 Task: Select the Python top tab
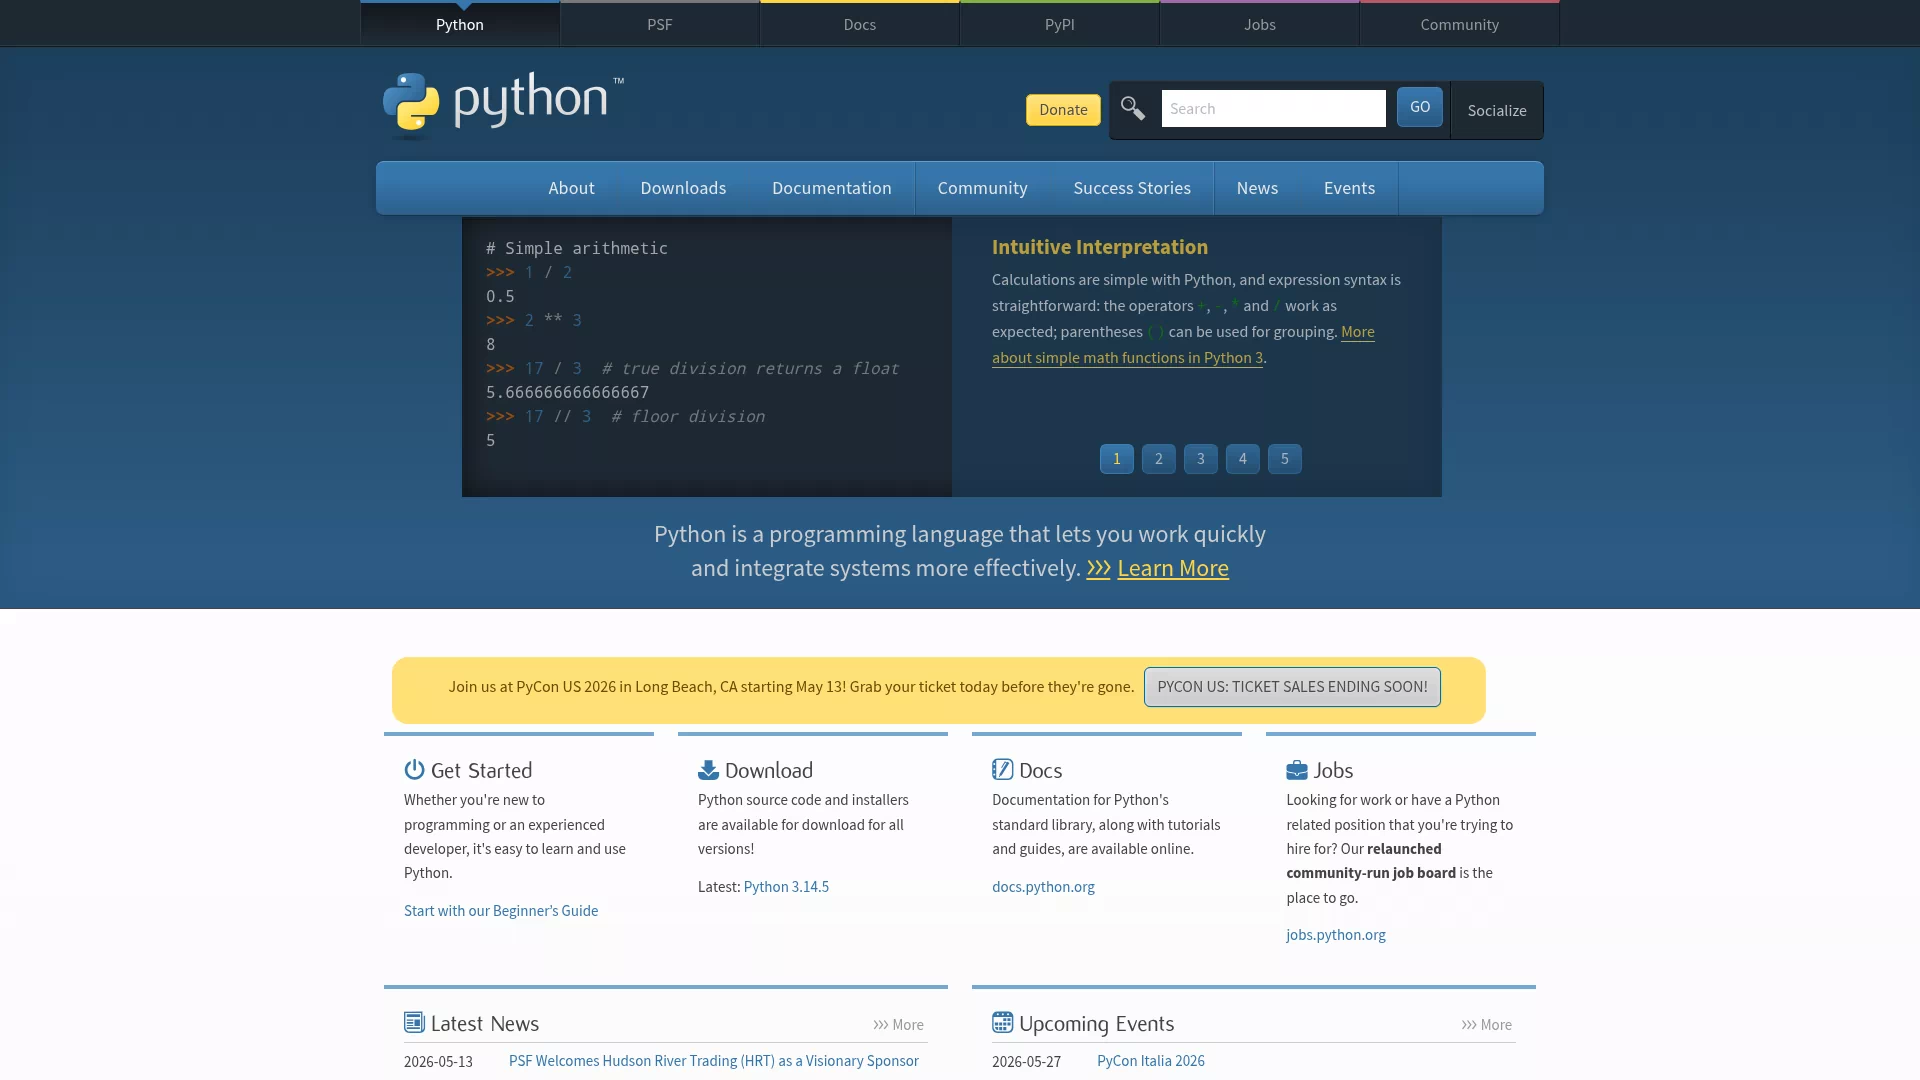point(460,24)
